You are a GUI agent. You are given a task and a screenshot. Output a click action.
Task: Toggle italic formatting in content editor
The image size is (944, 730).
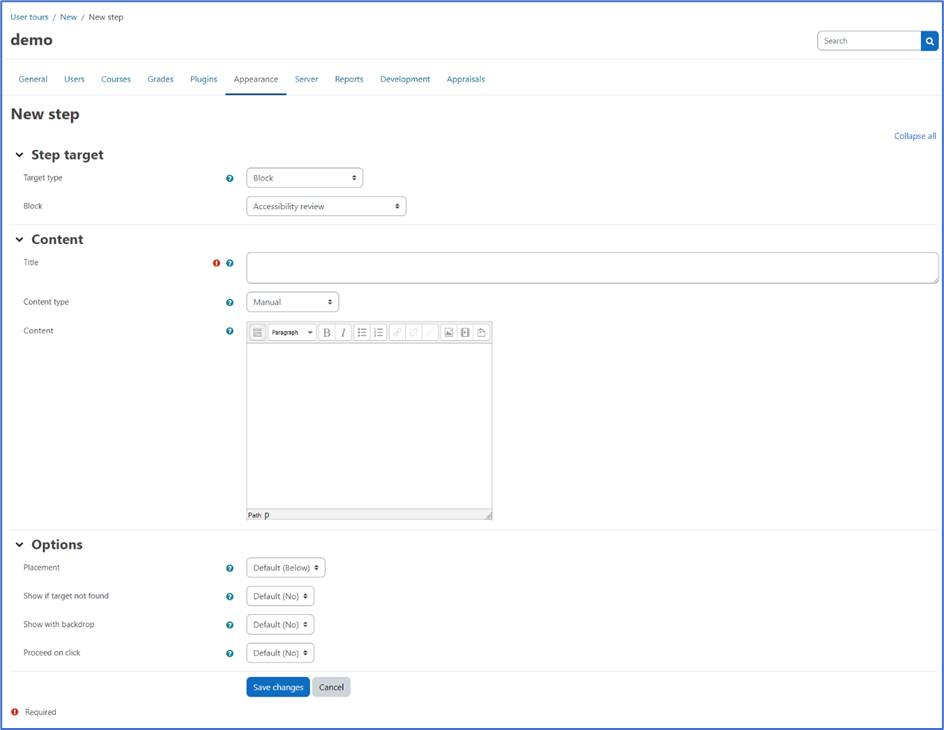(x=343, y=332)
